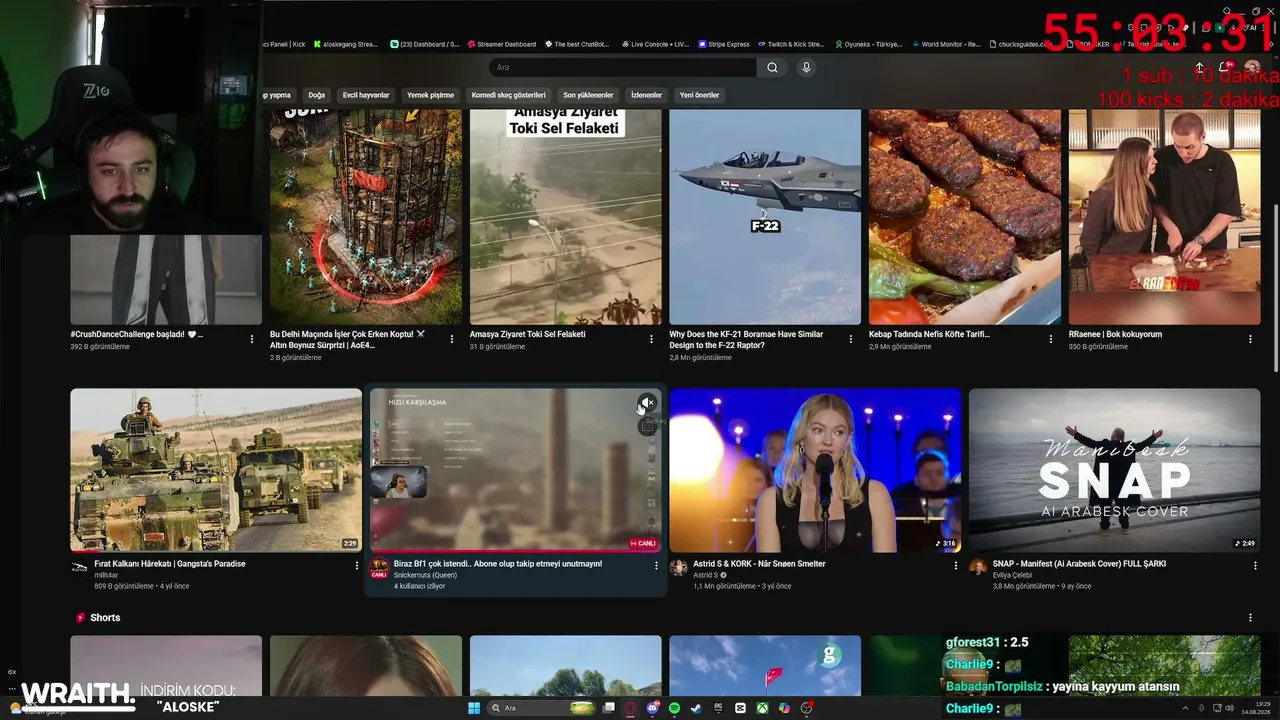Open more options for Fırat Kalkanı Hârekatı video
Screen dimensions: 1280x720
coord(356,565)
